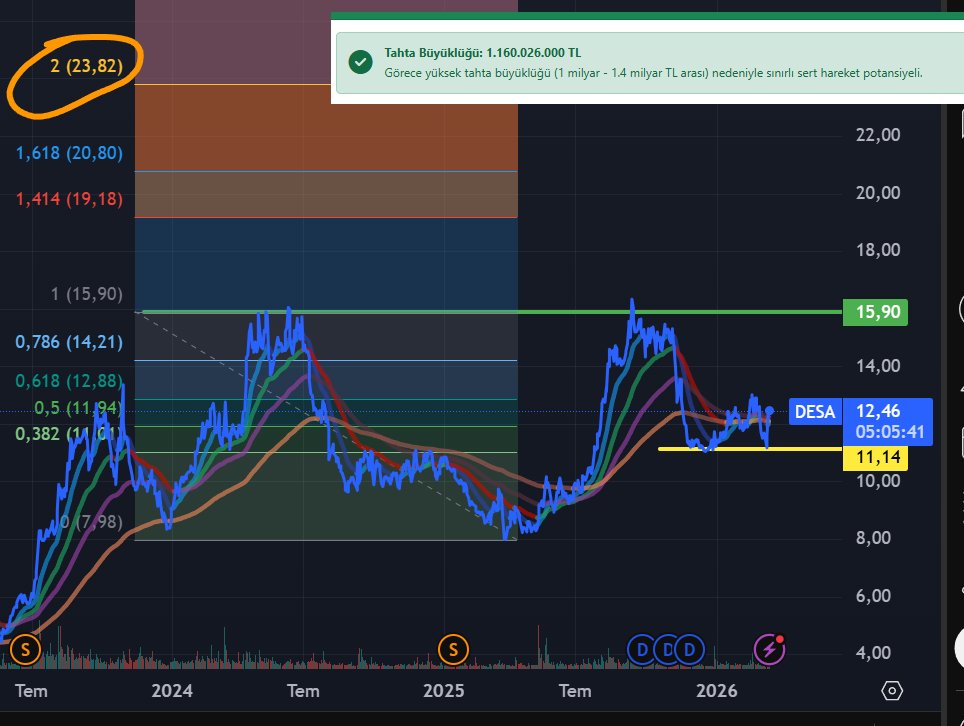Screen dimensions: 964x726
Task: Click 6,00 on the price axis
Action: 873,596
